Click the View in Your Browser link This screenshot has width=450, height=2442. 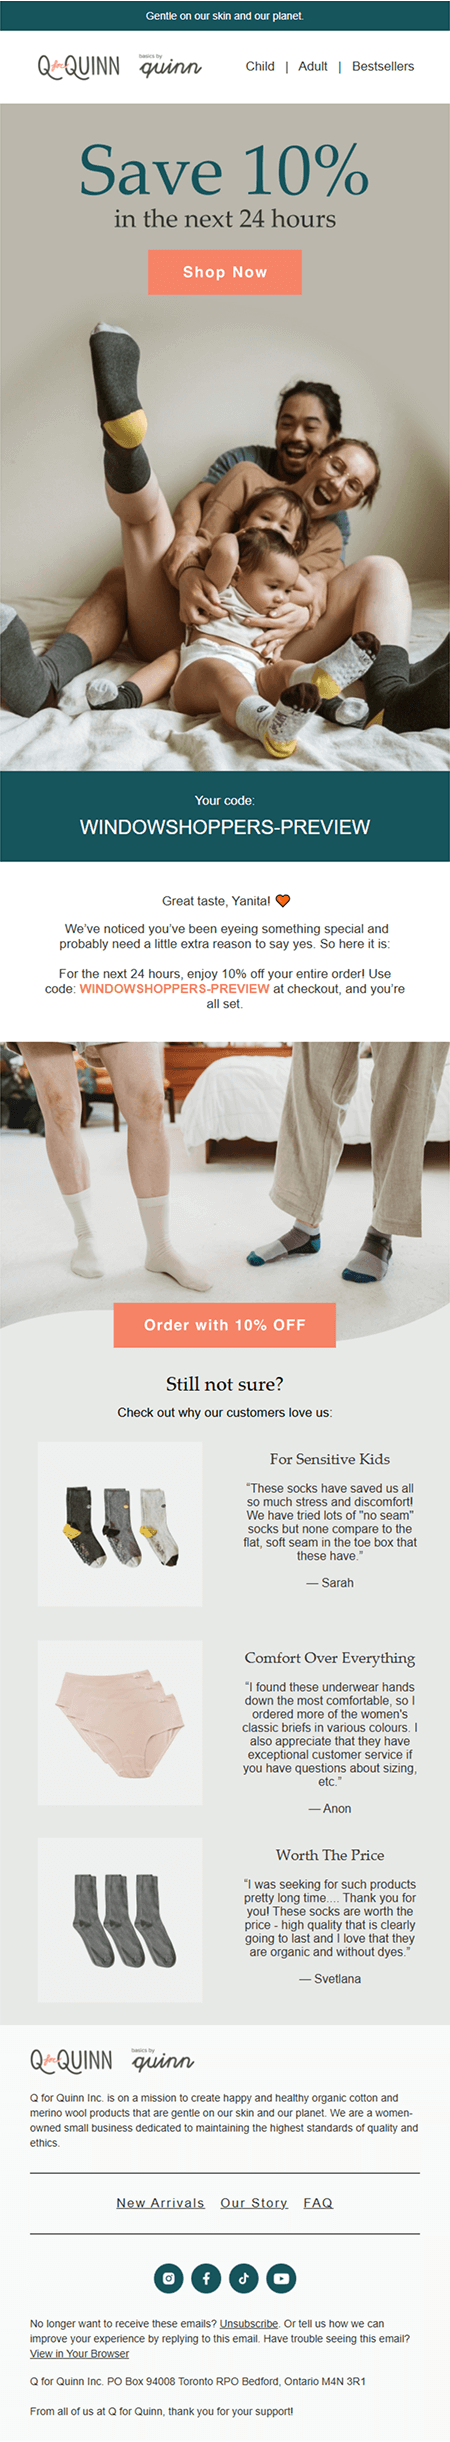(79, 2353)
